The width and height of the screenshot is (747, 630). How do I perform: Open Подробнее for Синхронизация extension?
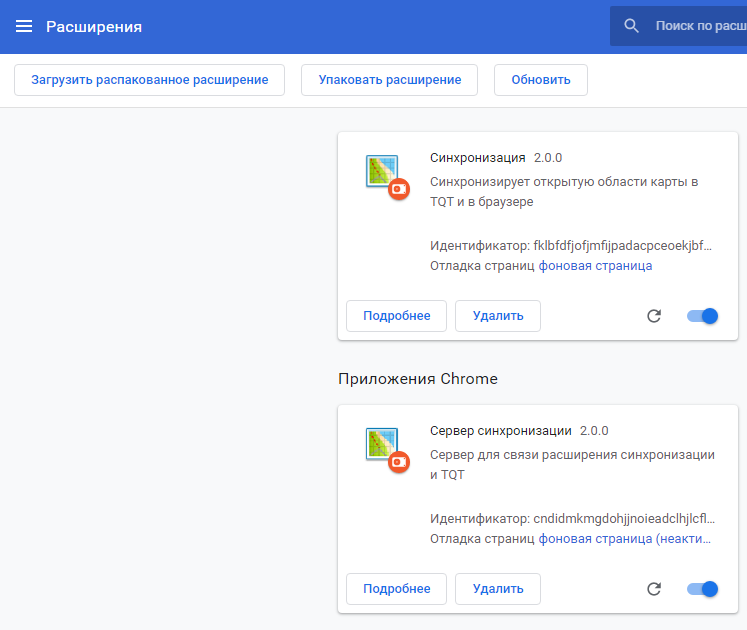coord(396,316)
